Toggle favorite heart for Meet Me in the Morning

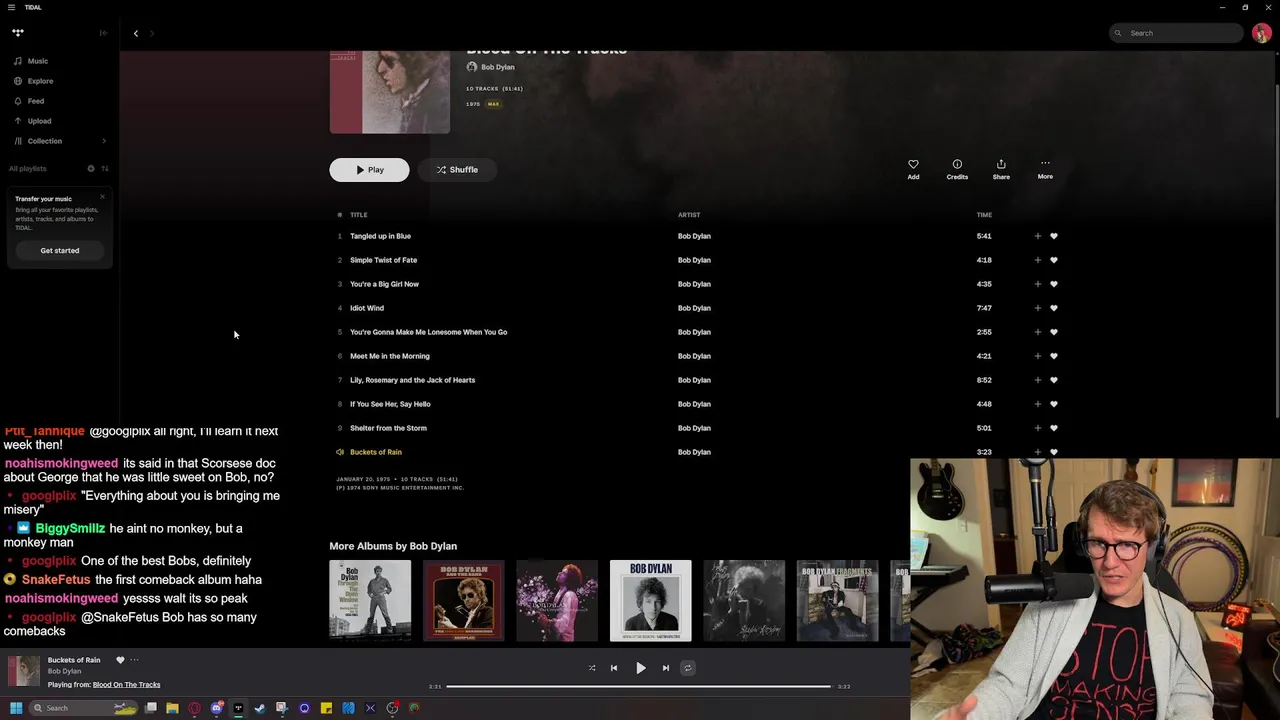(1054, 356)
